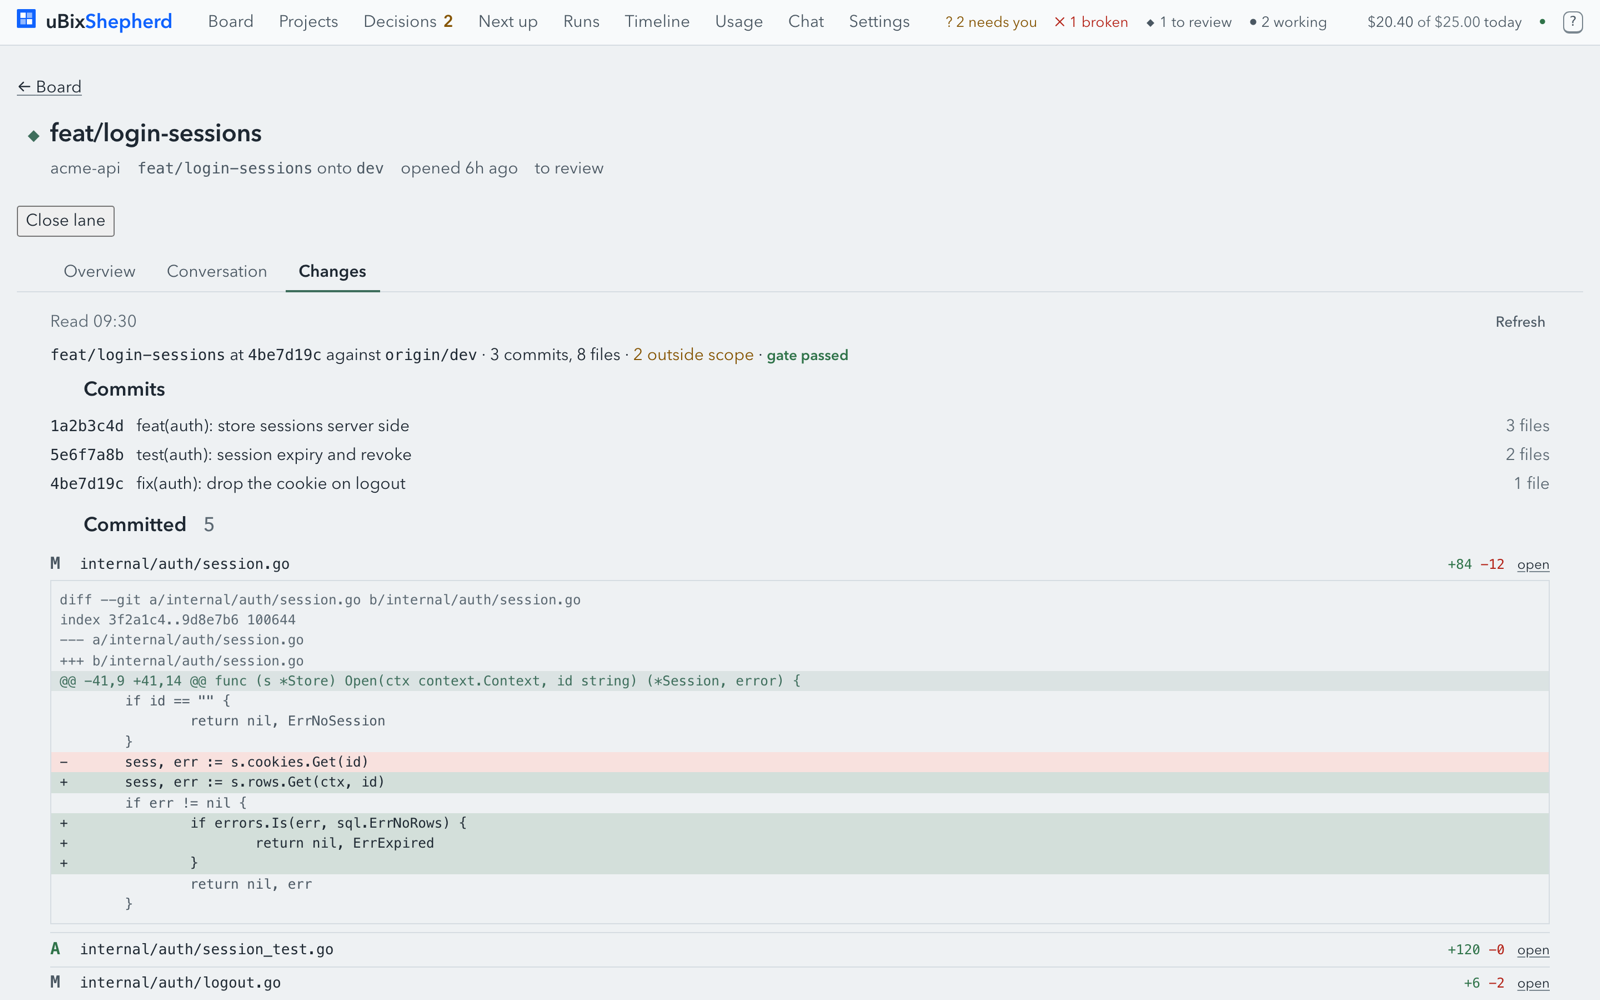This screenshot has width=1600, height=1000.
Task: Click the '1 to review' status
Action: tap(1189, 22)
